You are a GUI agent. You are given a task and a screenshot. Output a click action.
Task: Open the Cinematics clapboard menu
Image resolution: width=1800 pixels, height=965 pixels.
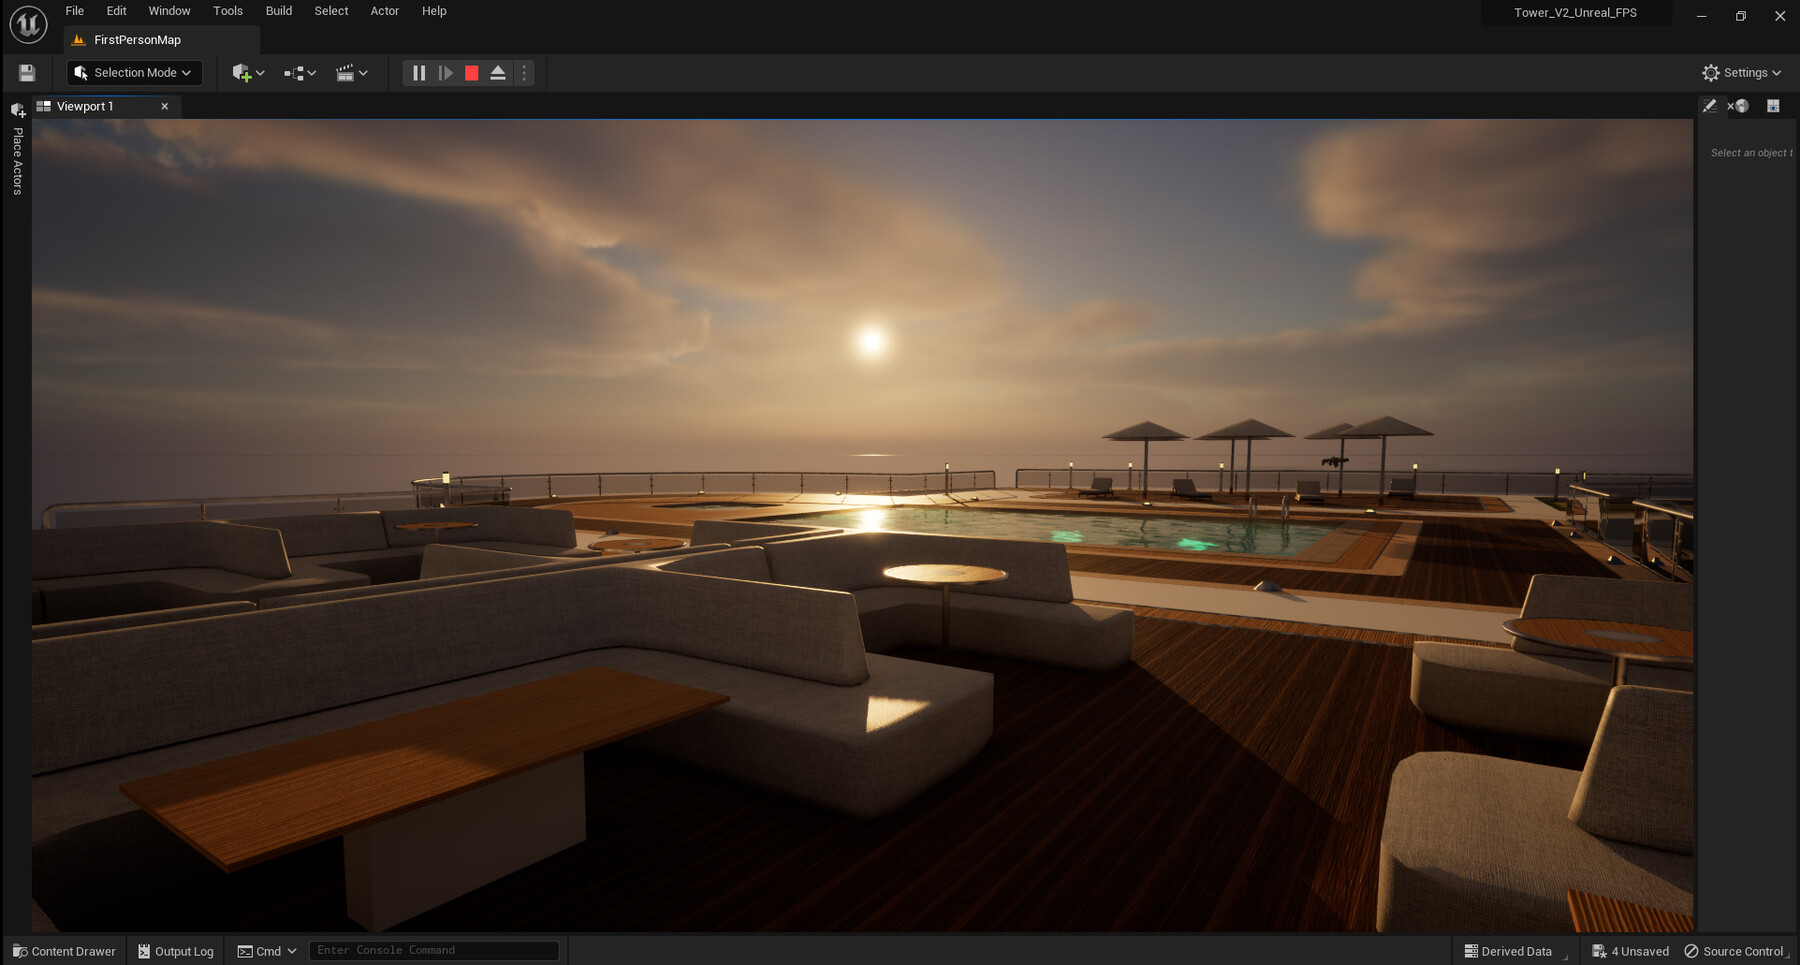pos(351,72)
